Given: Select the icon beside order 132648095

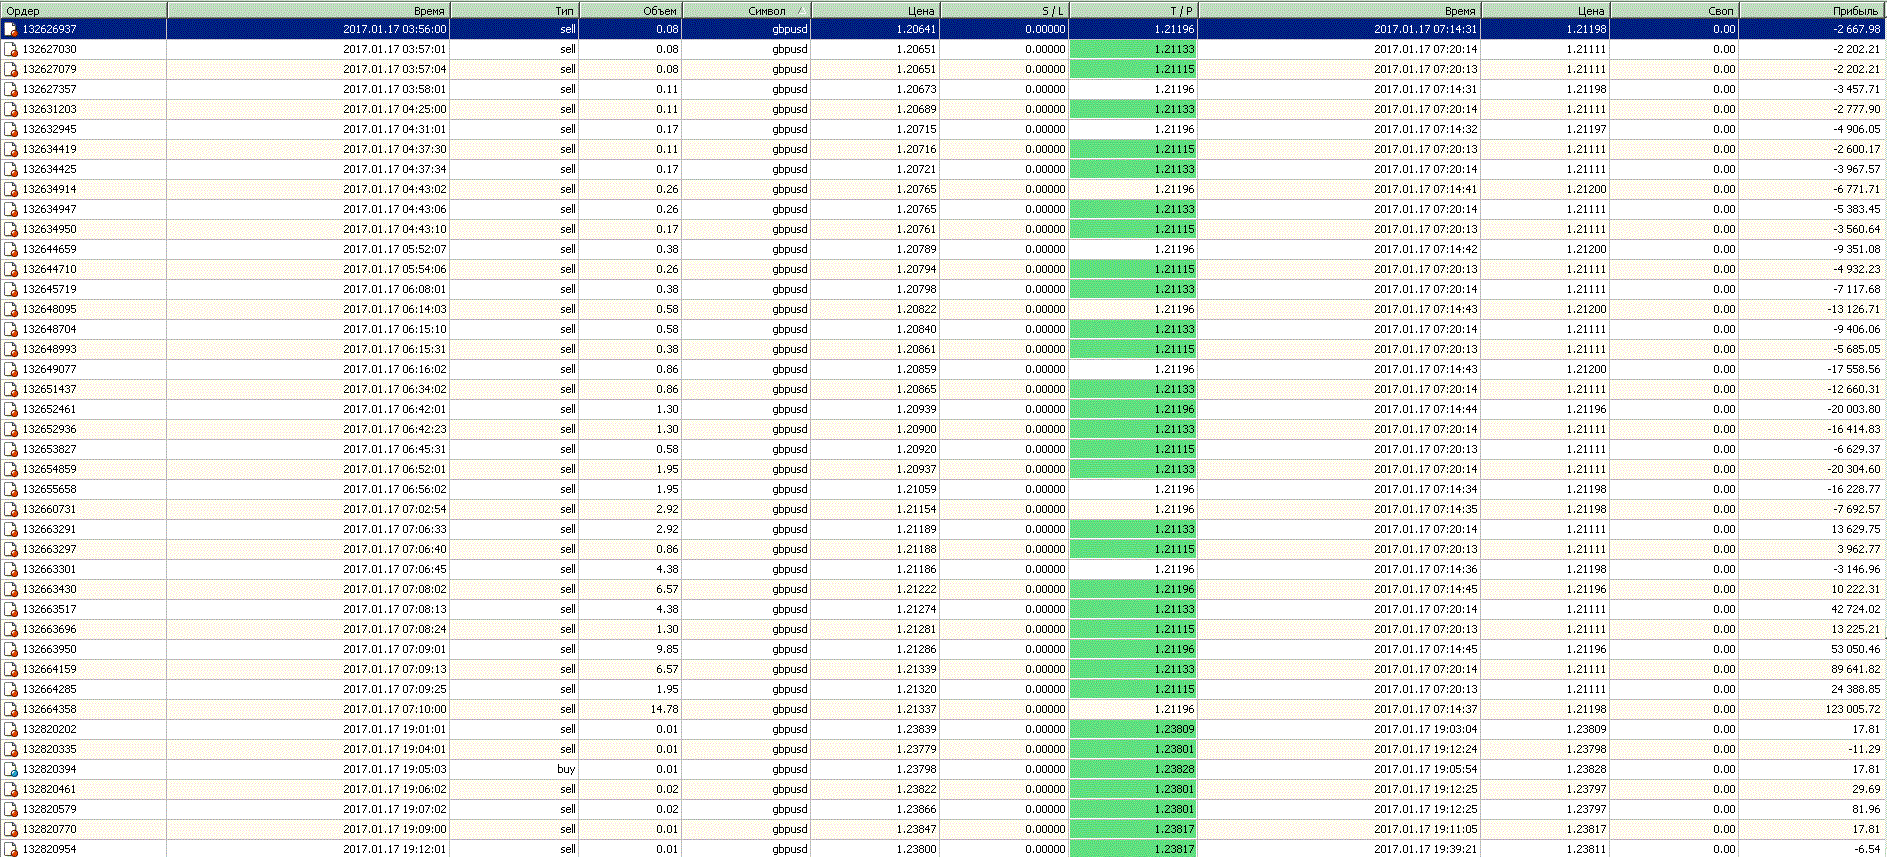Looking at the screenshot, I should coord(11,309).
